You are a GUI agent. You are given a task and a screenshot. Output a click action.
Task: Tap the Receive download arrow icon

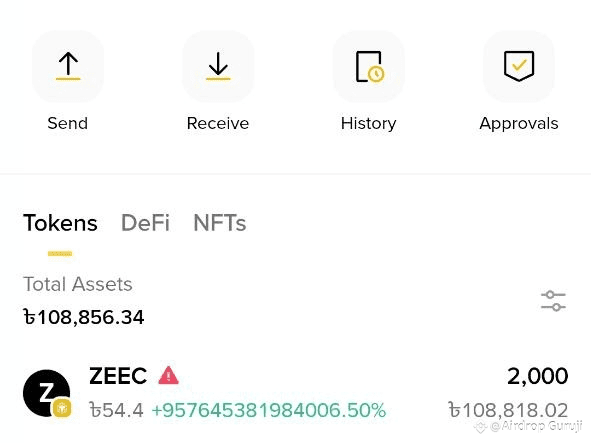tap(218, 66)
